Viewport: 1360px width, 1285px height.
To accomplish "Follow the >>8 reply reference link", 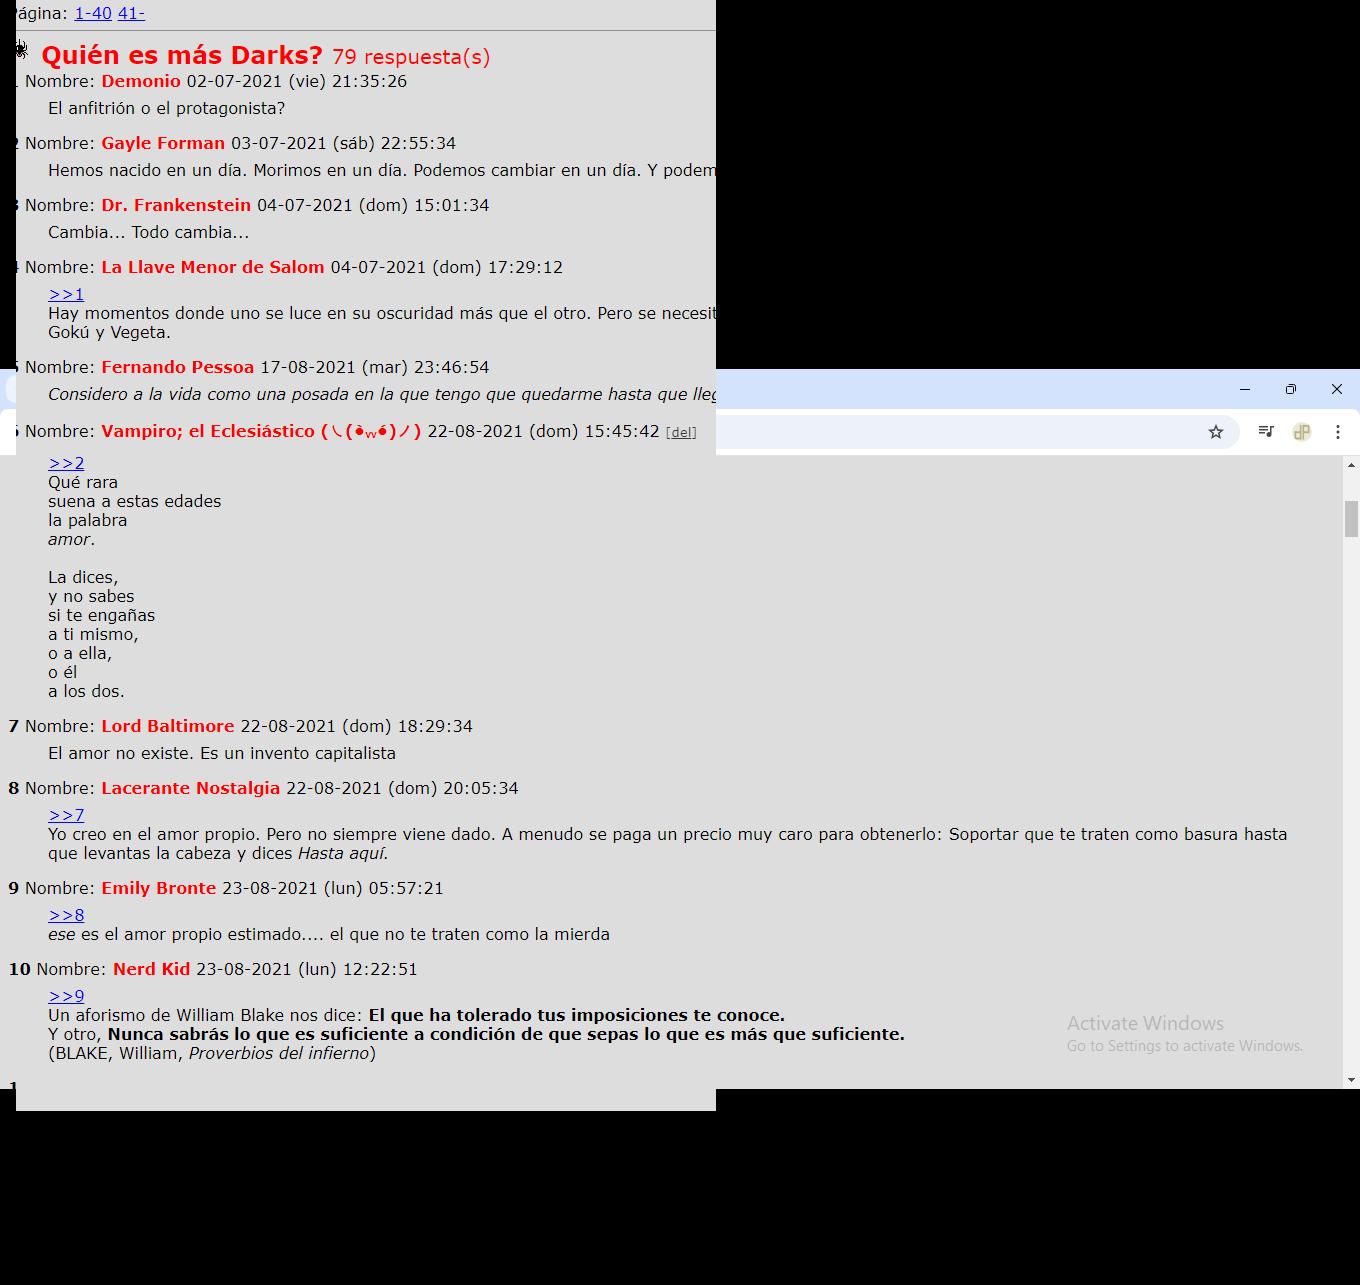I will click(66, 915).
